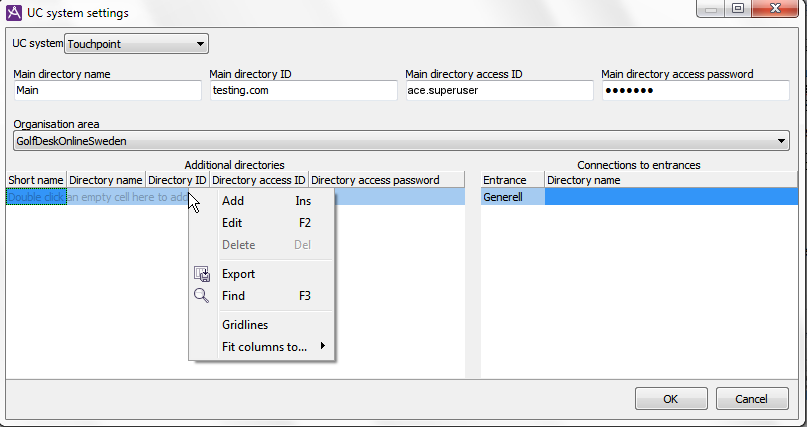Select Add from the context menu
Viewport: 807px width, 427px height.
233,201
